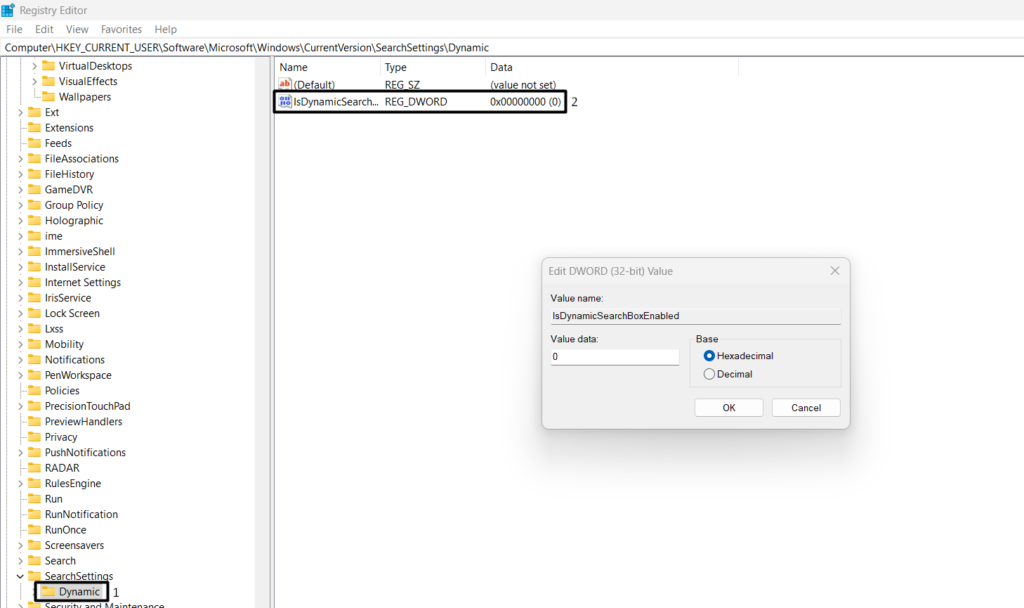Image resolution: width=1024 pixels, height=608 pixels.
Task: Click the Dynamic folder icon
Action: tap(48, 592)
